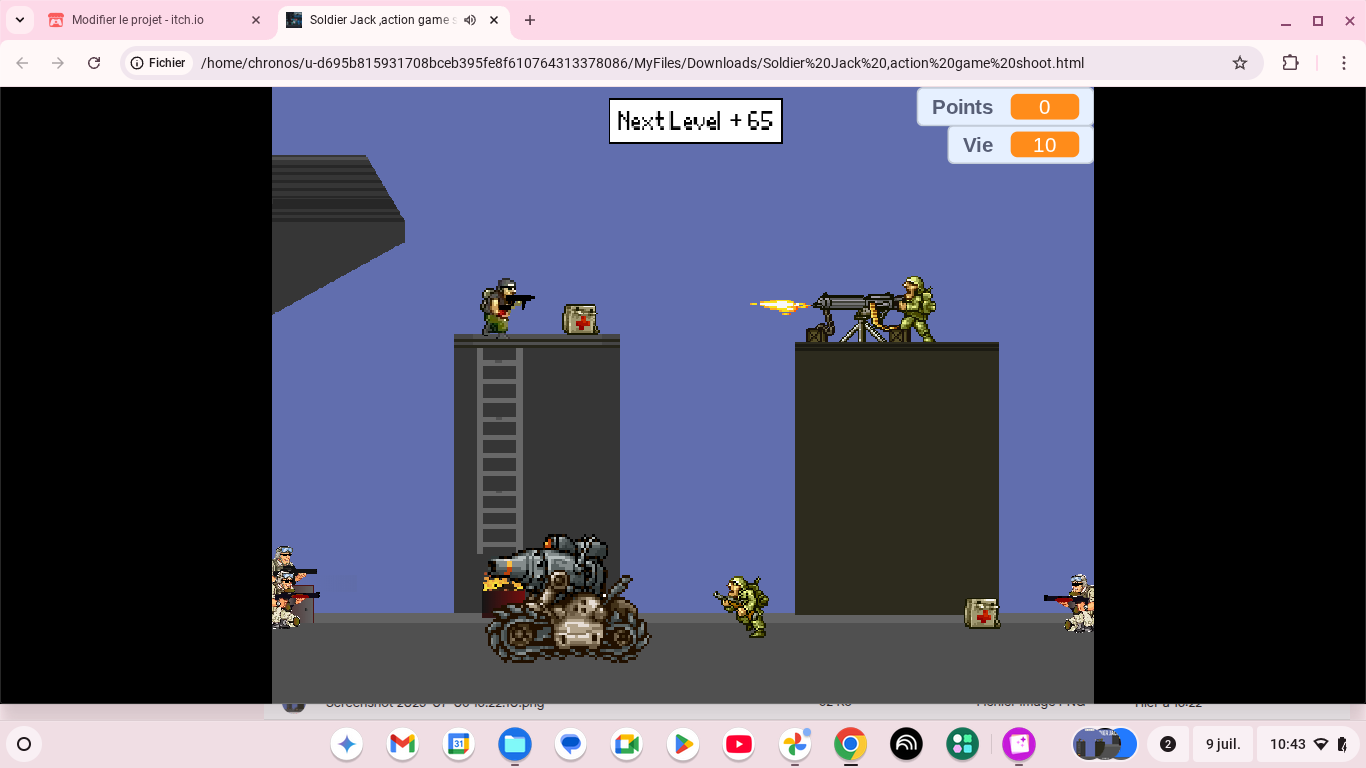The image size is (1366, 768).
Task: Launch YouTube from the shelf
Action: tap(739, 744)
